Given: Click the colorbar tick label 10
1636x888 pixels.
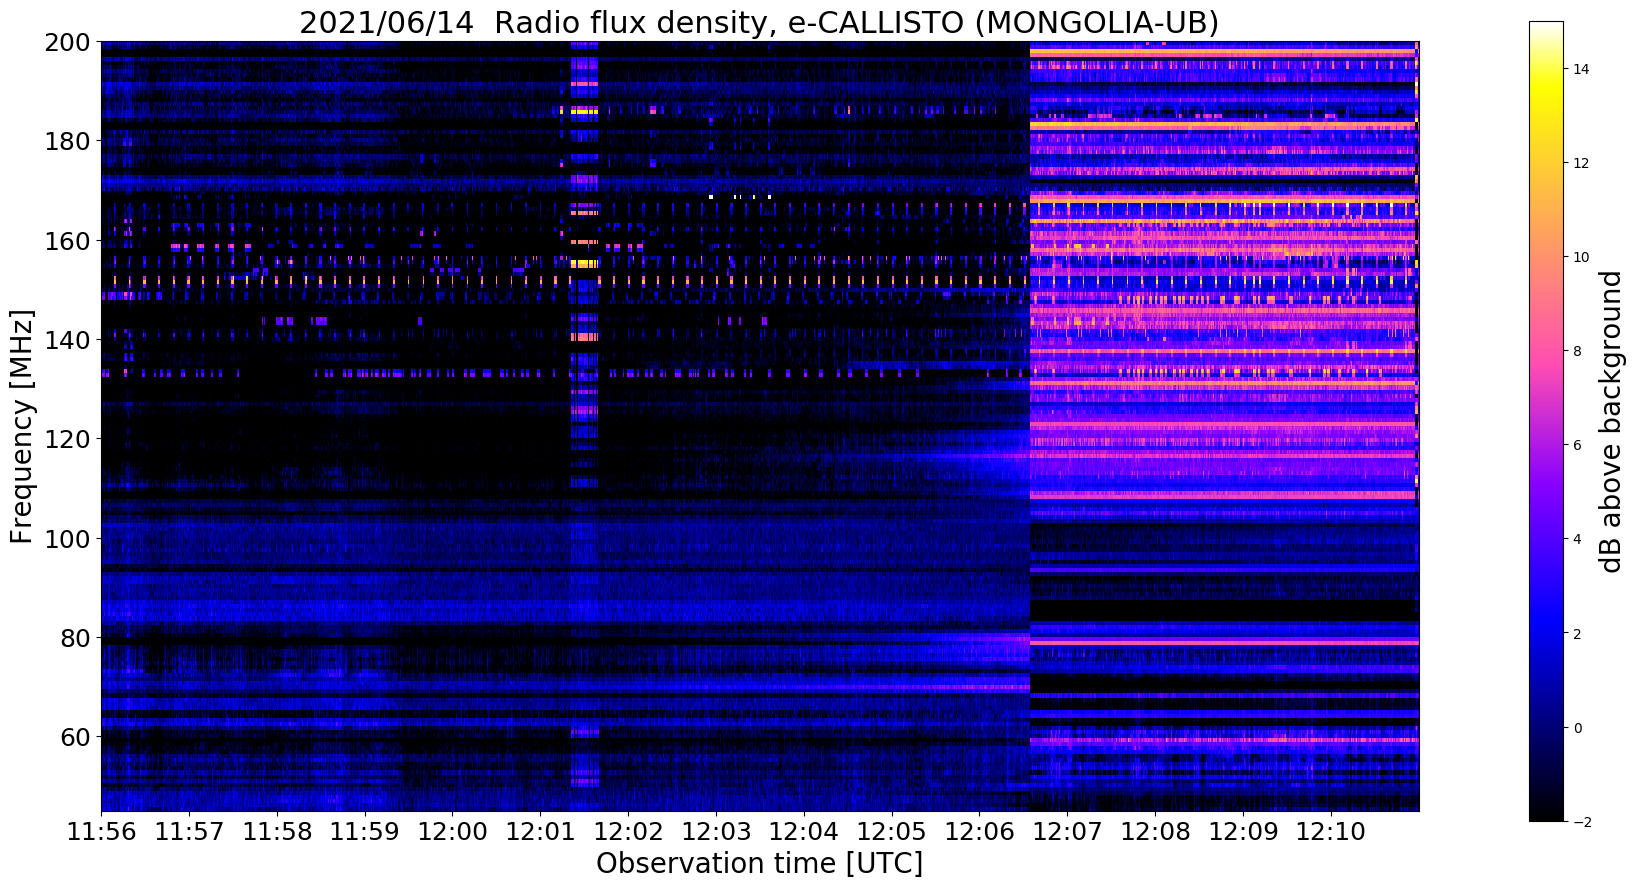Looking at the screenshot, I should (1581, 257).
